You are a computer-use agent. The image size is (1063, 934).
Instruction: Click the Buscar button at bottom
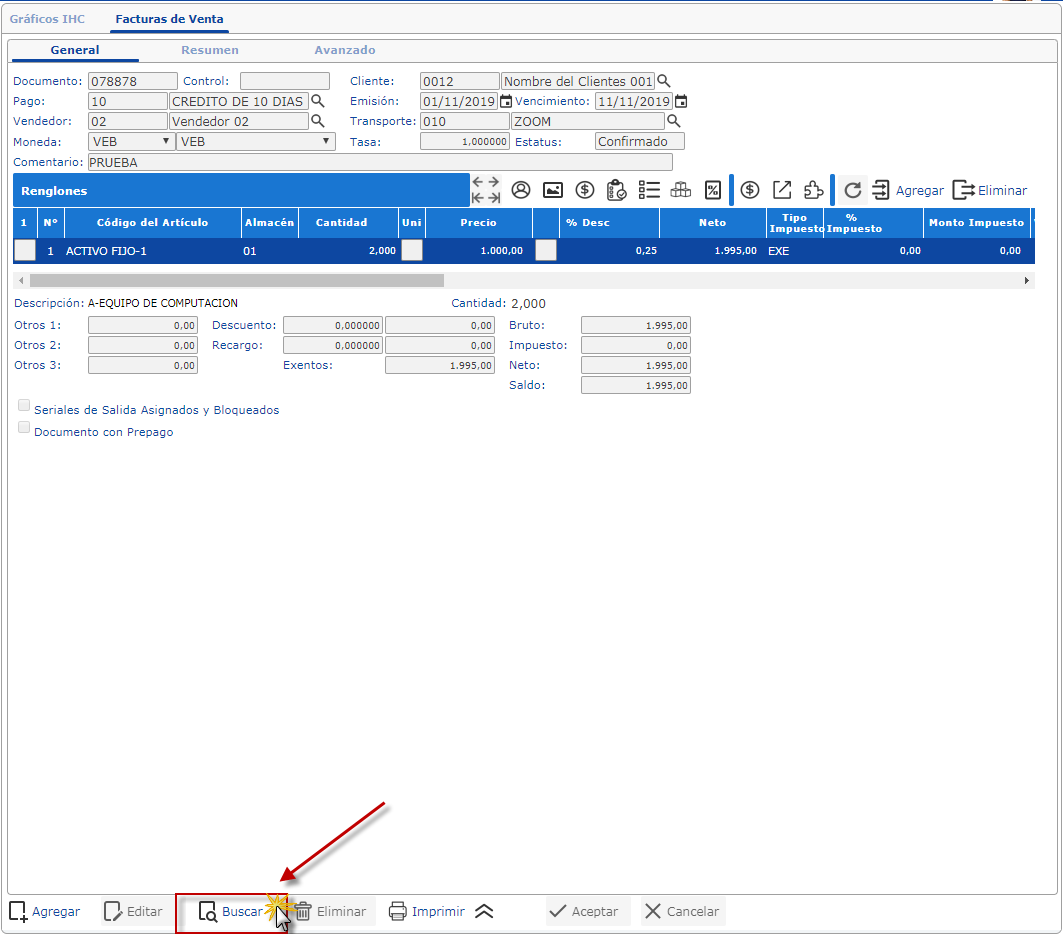tap(231, 912)
